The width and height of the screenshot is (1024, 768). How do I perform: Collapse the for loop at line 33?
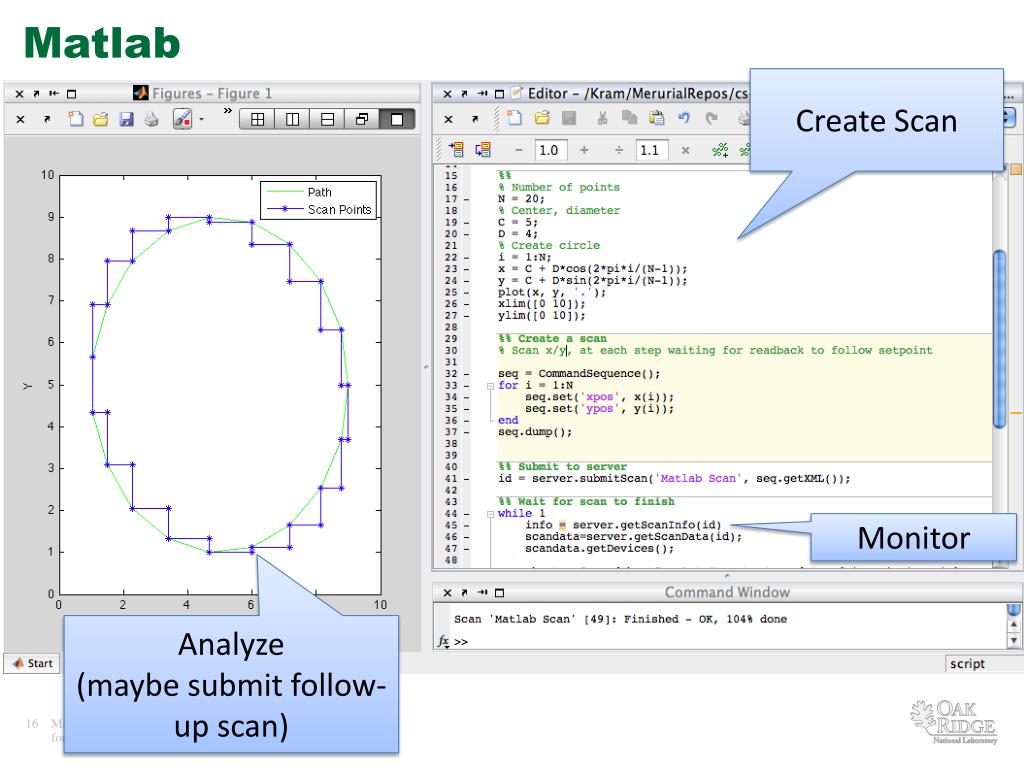coord(490,386)
